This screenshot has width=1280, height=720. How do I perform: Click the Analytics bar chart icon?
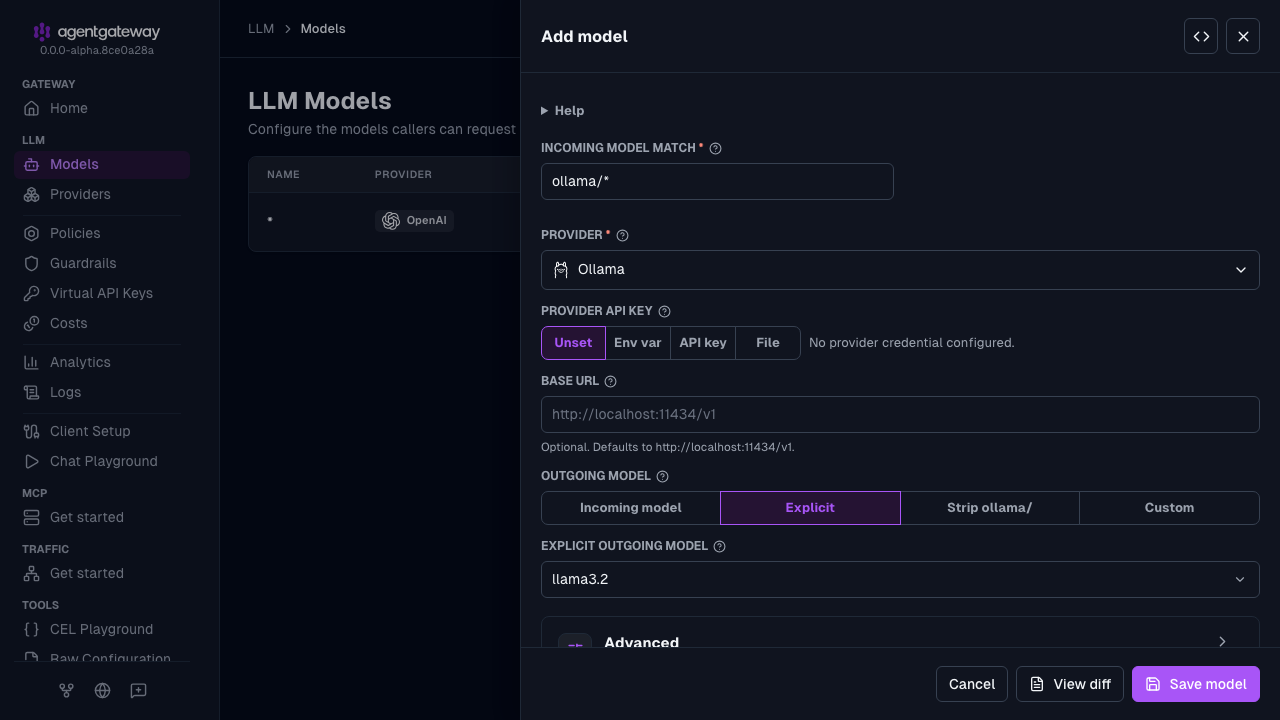coord(32,362)
